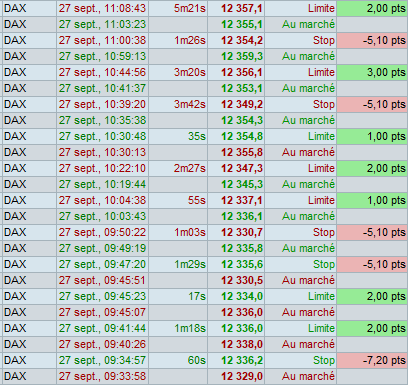Click timestamp 27 sept., 09:41:44

coord(102,328)
